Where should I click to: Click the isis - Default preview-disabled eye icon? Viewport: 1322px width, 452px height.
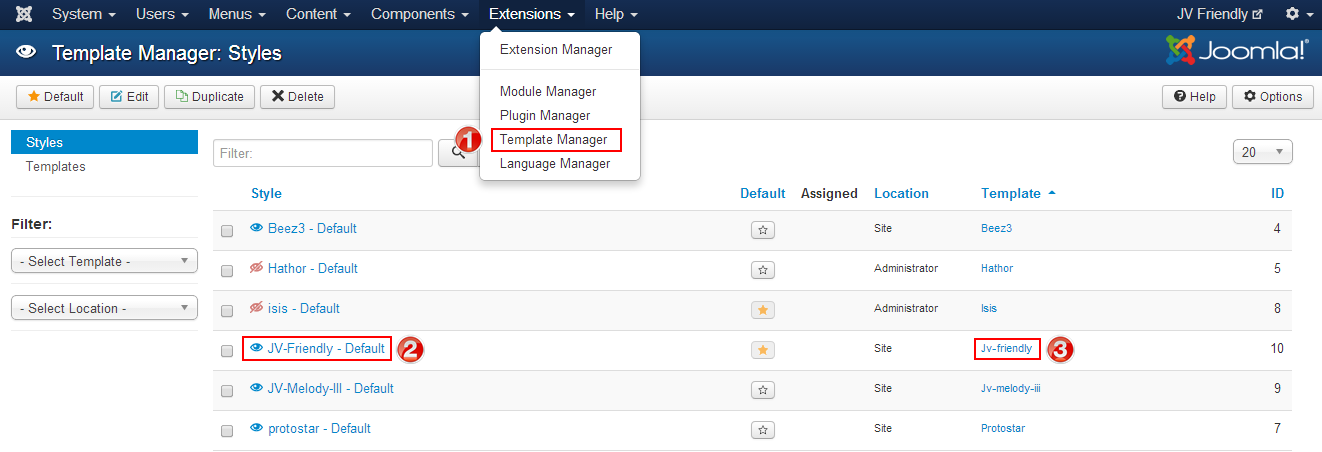coord(256,308)
